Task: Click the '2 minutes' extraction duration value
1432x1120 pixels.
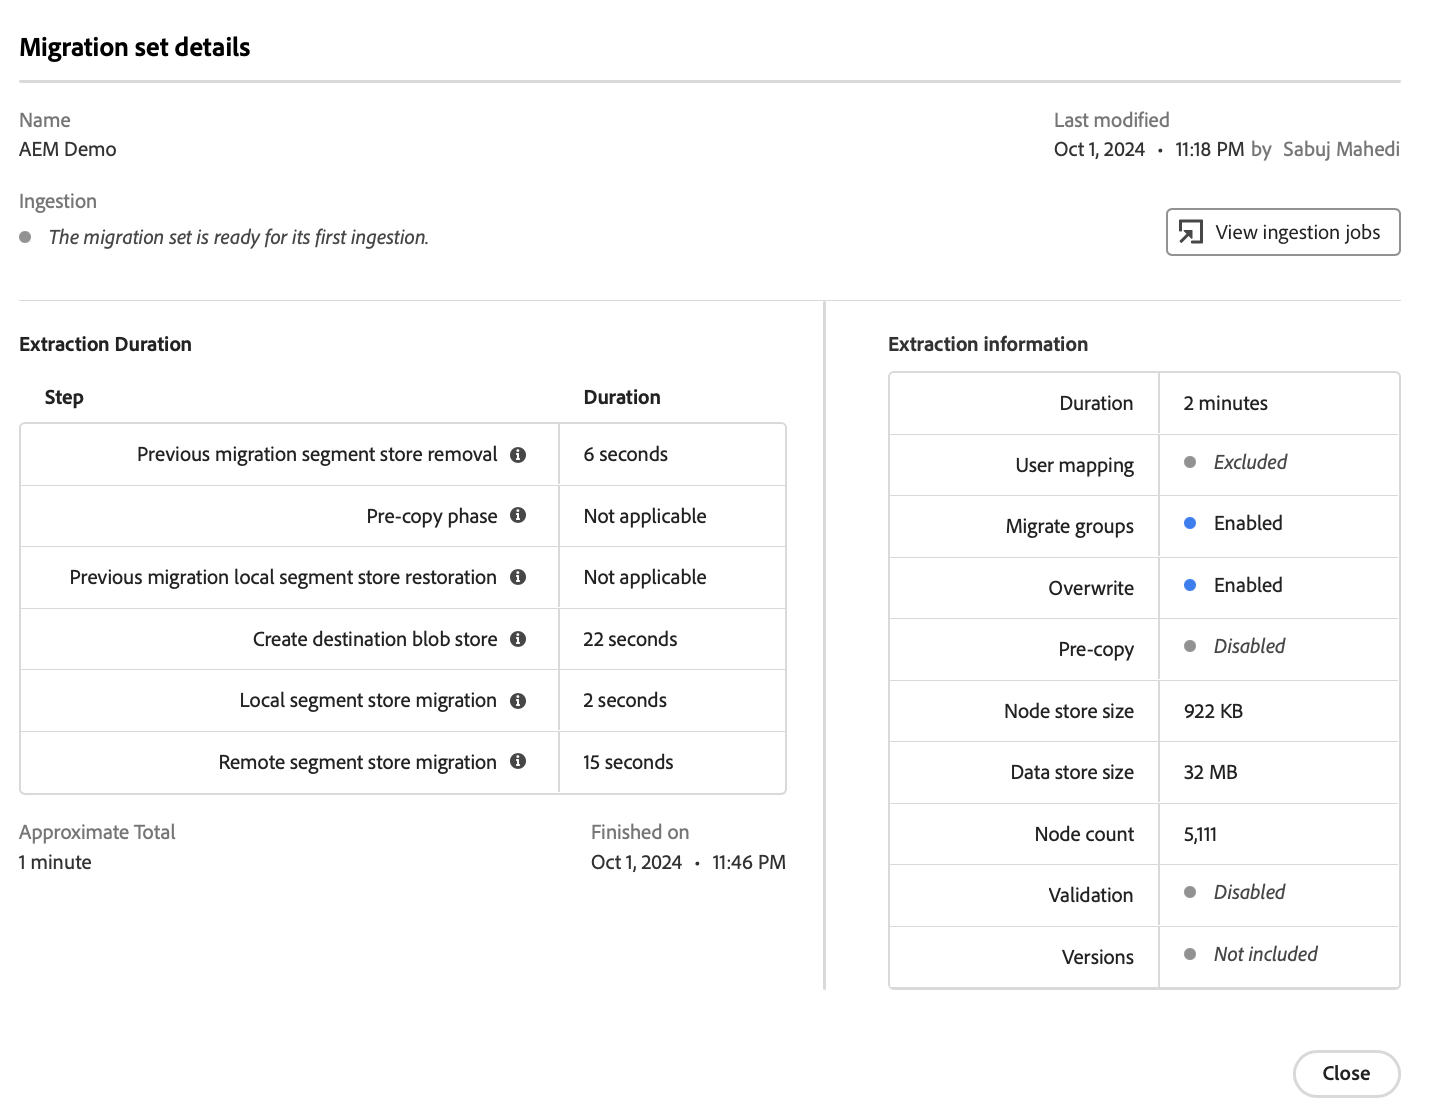Action: coord(1226,403)
